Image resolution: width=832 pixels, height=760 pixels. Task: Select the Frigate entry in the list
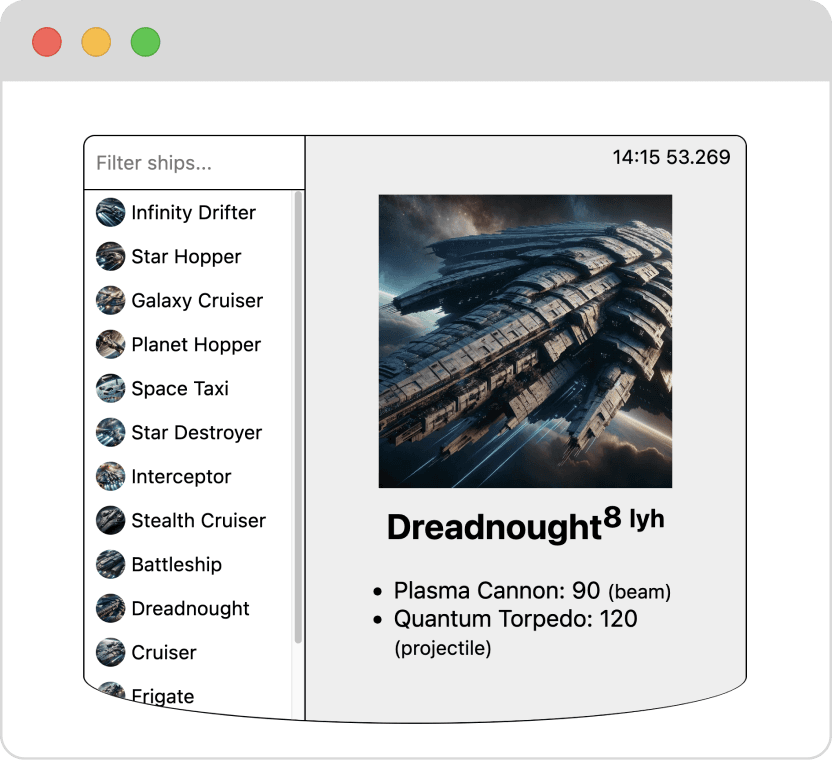point(162,694)
